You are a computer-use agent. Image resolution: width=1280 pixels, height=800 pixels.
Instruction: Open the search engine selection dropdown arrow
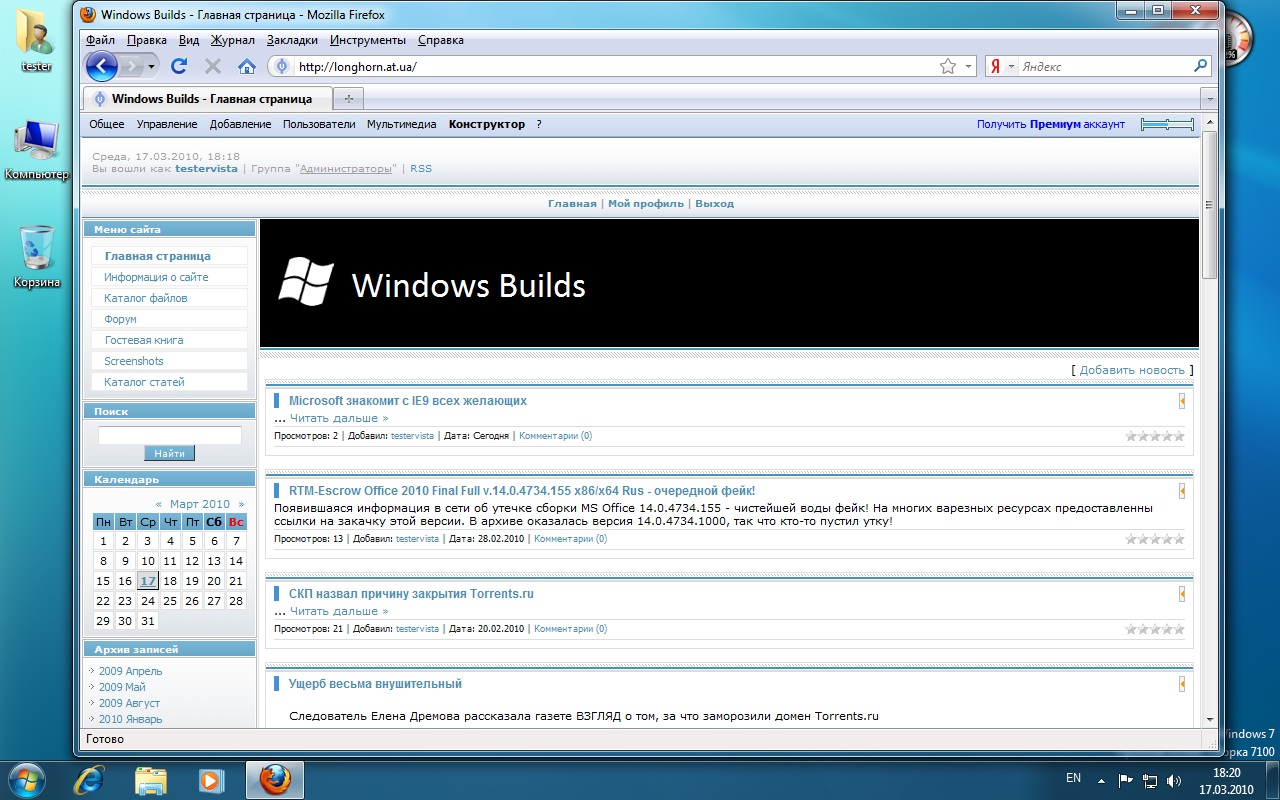pyautogui.click(x=1011, y=66)
